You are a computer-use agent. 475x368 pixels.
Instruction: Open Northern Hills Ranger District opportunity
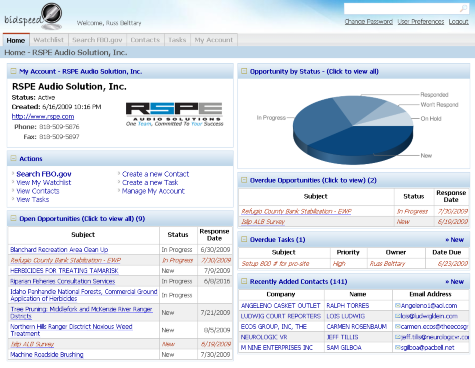point(71,330)
